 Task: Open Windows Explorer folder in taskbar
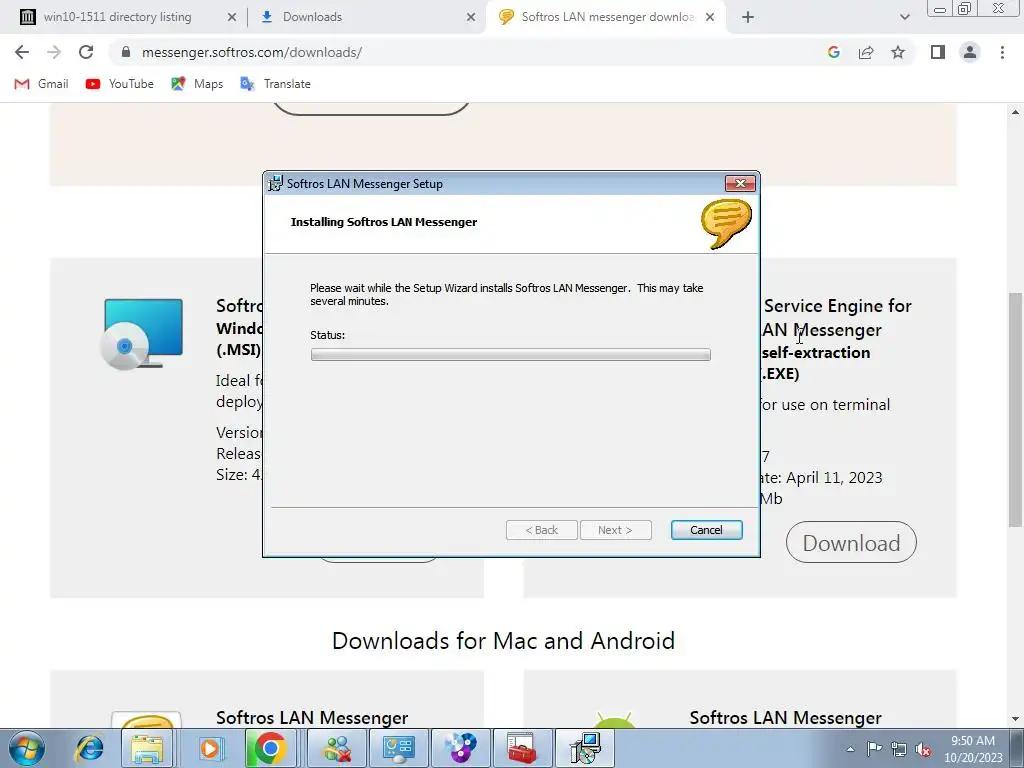[x=147, y=748]
